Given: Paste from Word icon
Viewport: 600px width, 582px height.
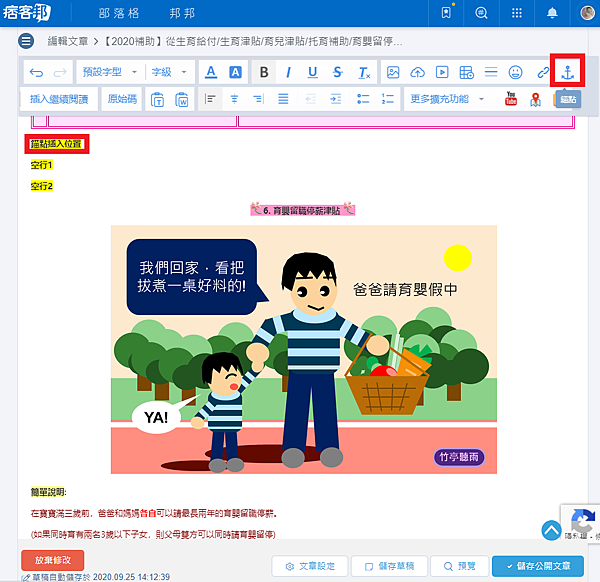Looking at the screenshot, I should (182, 99).
